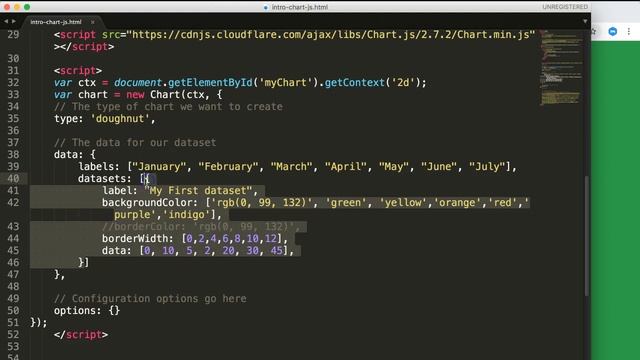Click the commented borderColor line

pyautogui.click(x=201, y=227)
